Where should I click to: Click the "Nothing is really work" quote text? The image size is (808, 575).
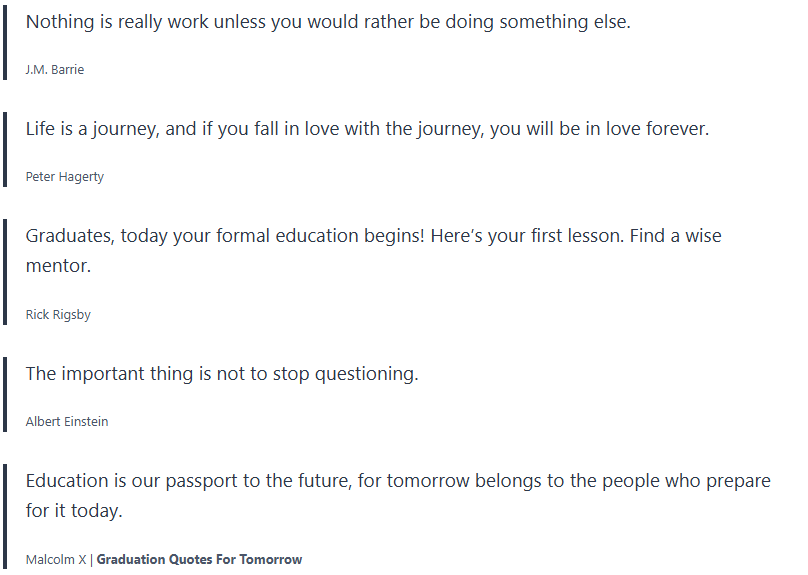click(x=328, y=22)
